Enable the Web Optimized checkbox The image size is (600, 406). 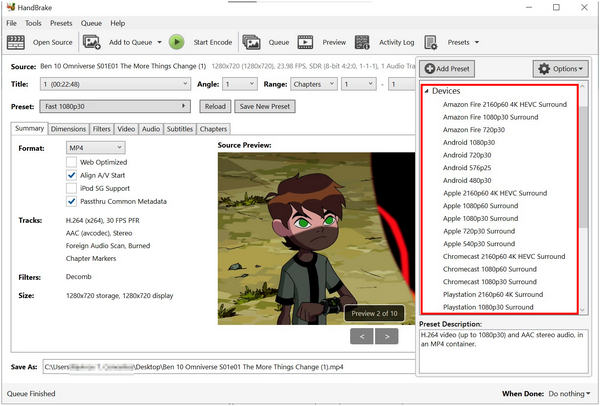tap(72, 161)
